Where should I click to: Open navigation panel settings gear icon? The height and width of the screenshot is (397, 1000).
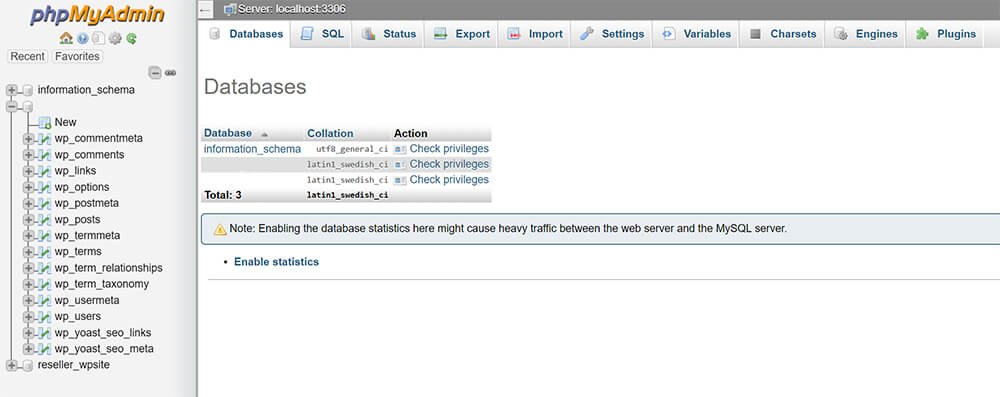coord(115,38)
